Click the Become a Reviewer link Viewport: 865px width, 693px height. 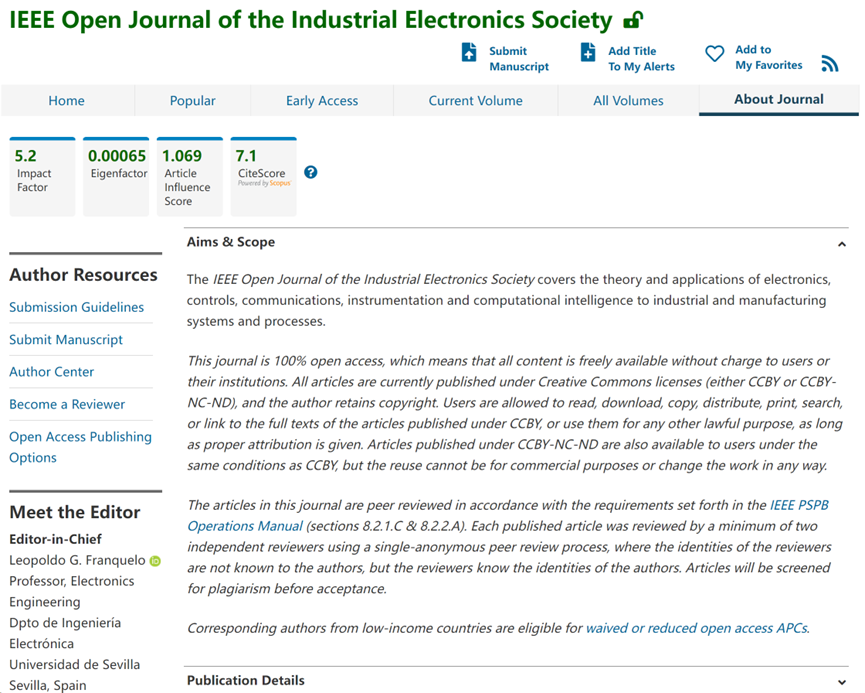pos(67,404)
